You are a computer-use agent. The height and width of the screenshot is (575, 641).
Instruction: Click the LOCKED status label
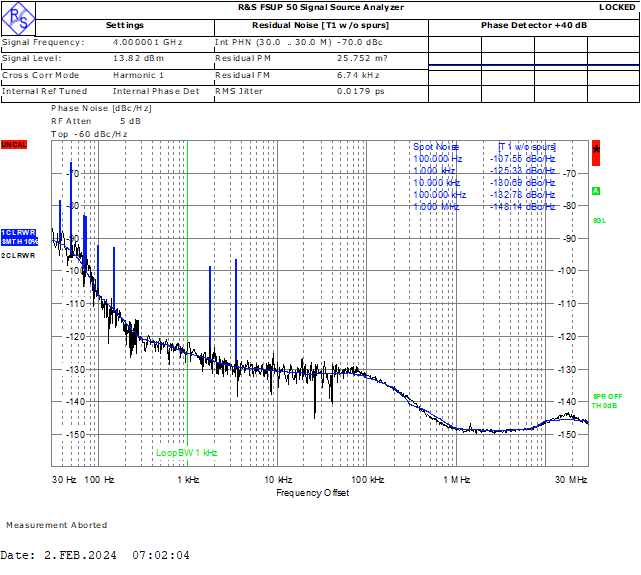coord(616,7)
